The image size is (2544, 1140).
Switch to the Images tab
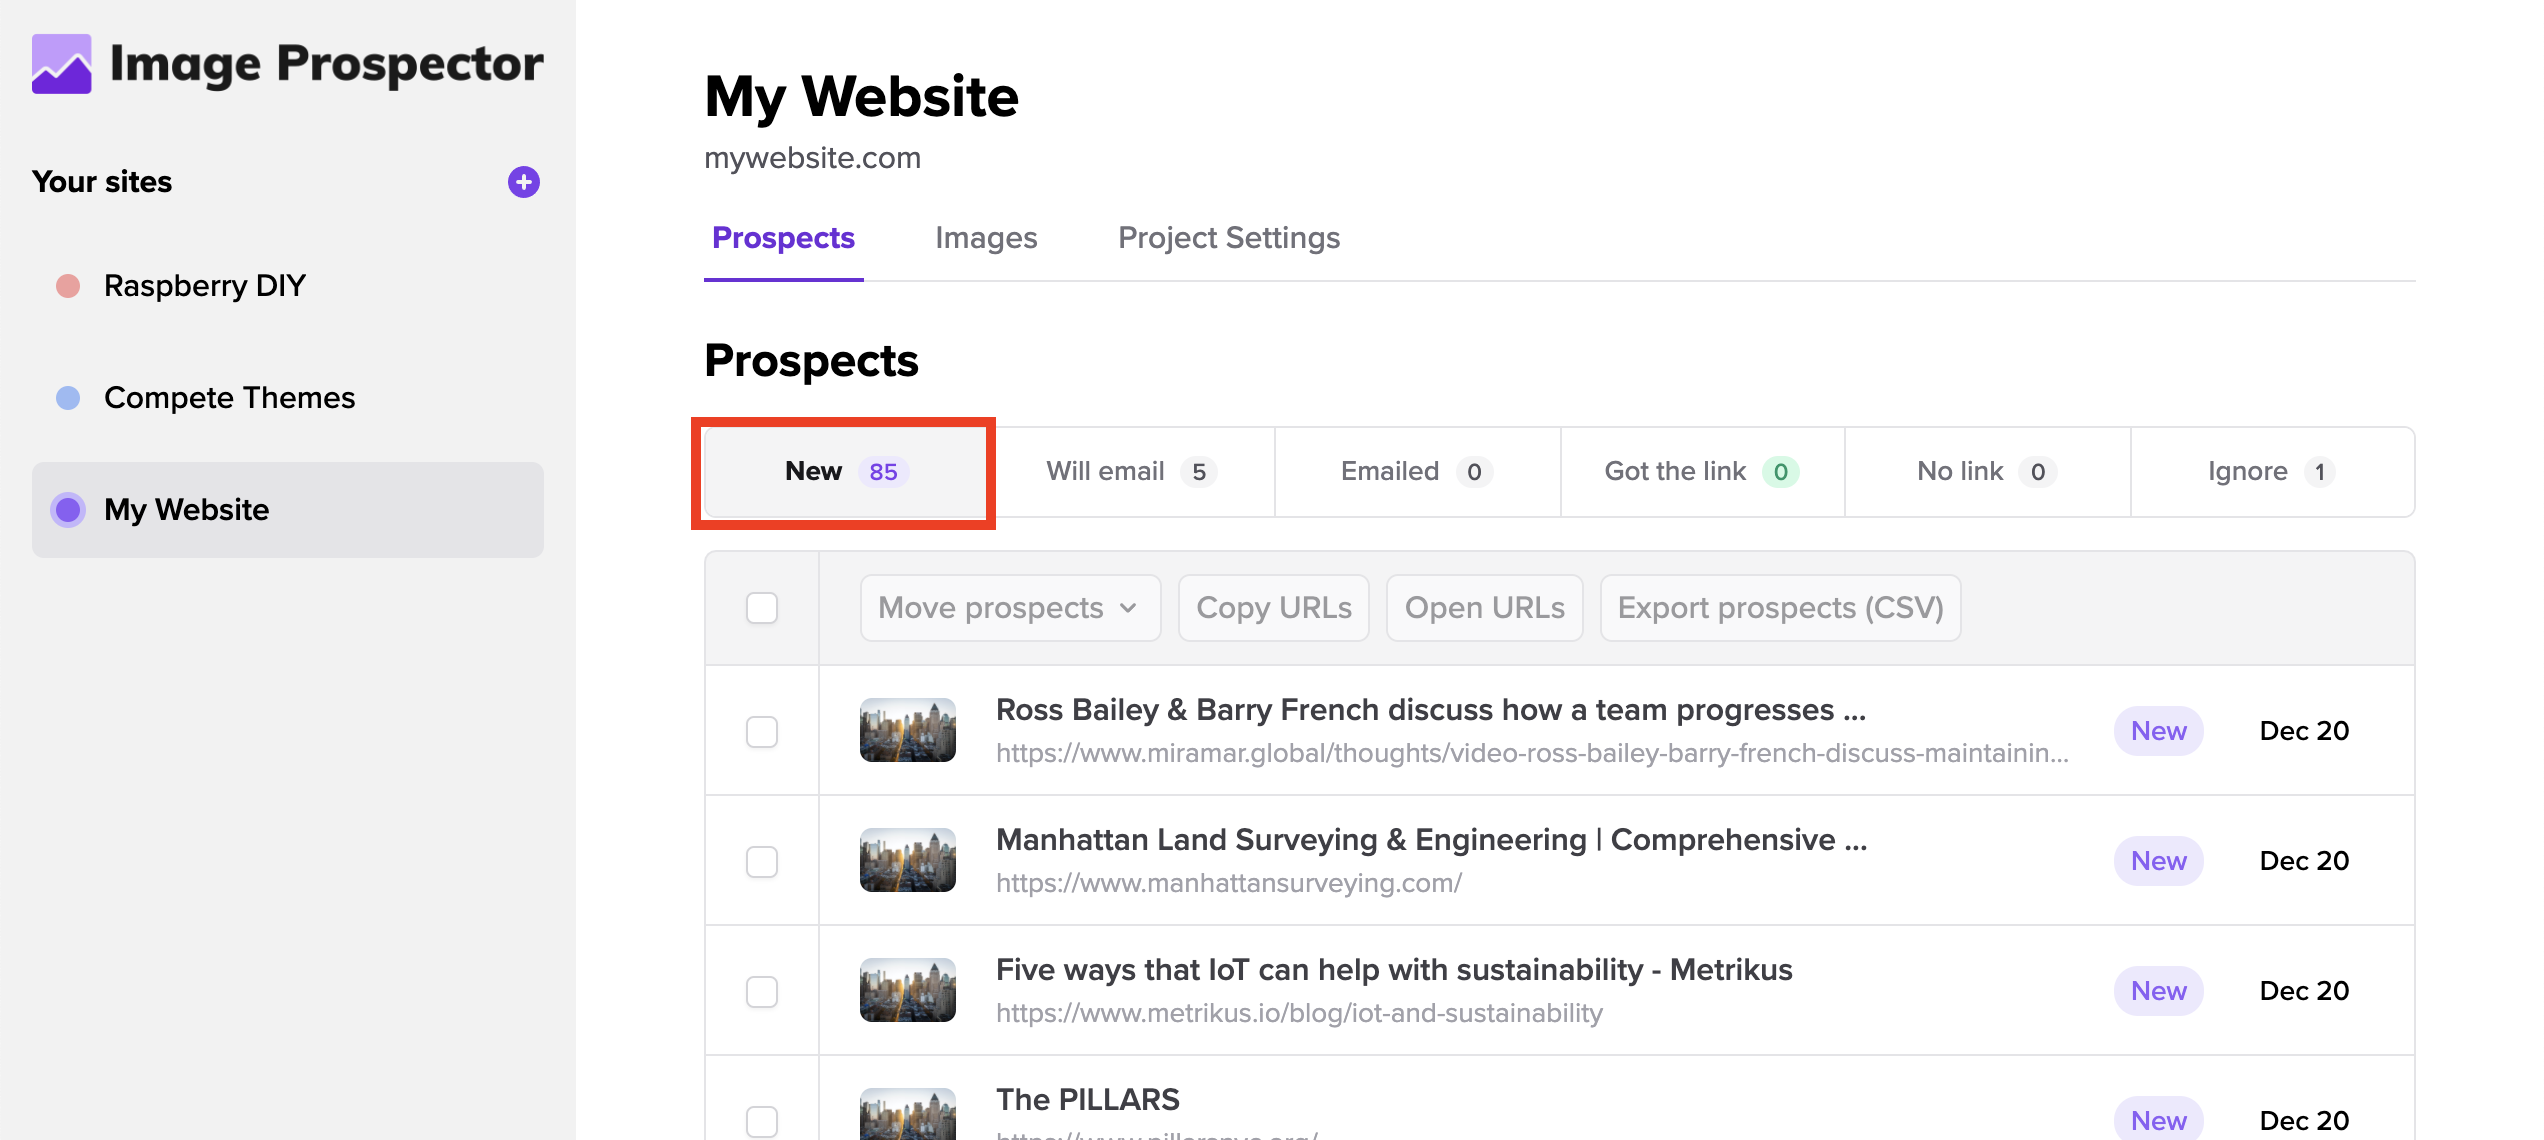(986, 238)
